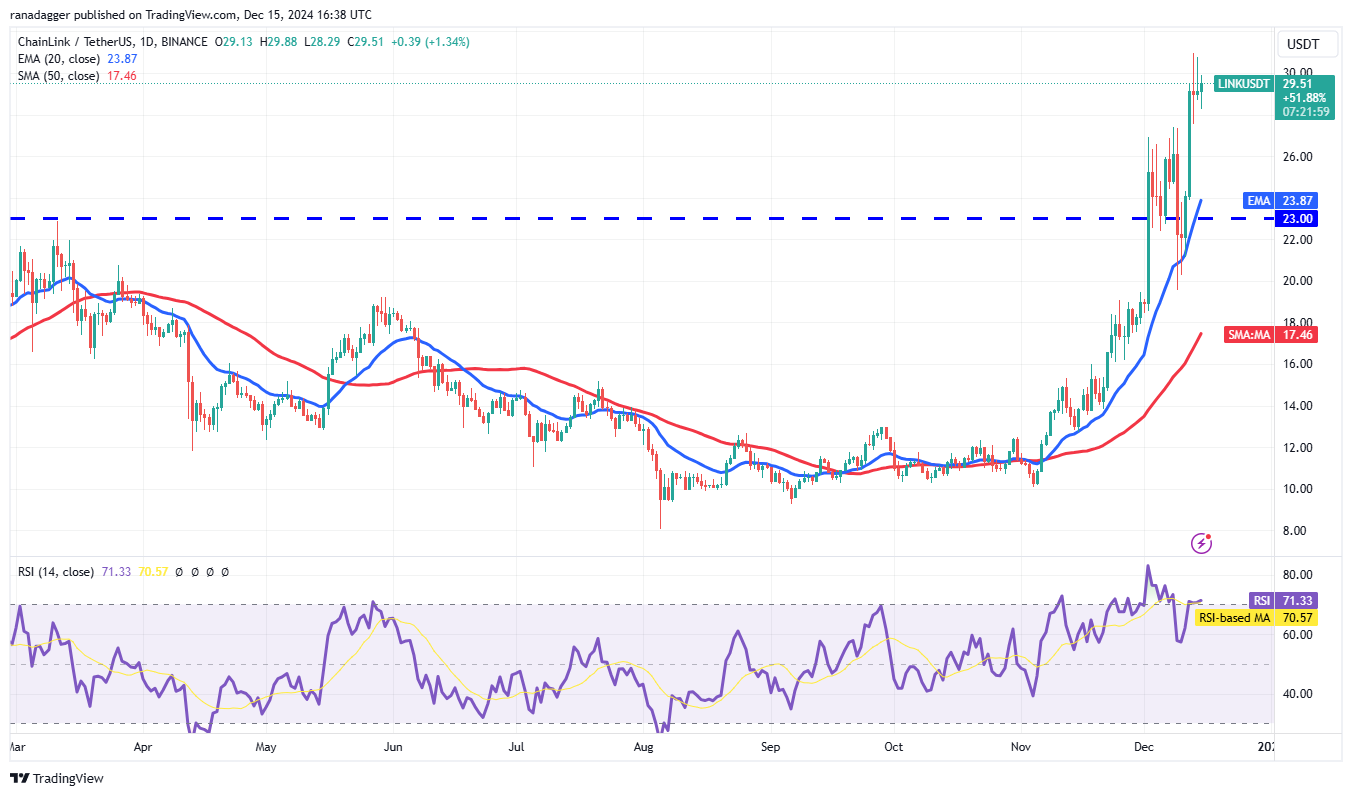Click the LINKUSDT price label tag

1245,85
